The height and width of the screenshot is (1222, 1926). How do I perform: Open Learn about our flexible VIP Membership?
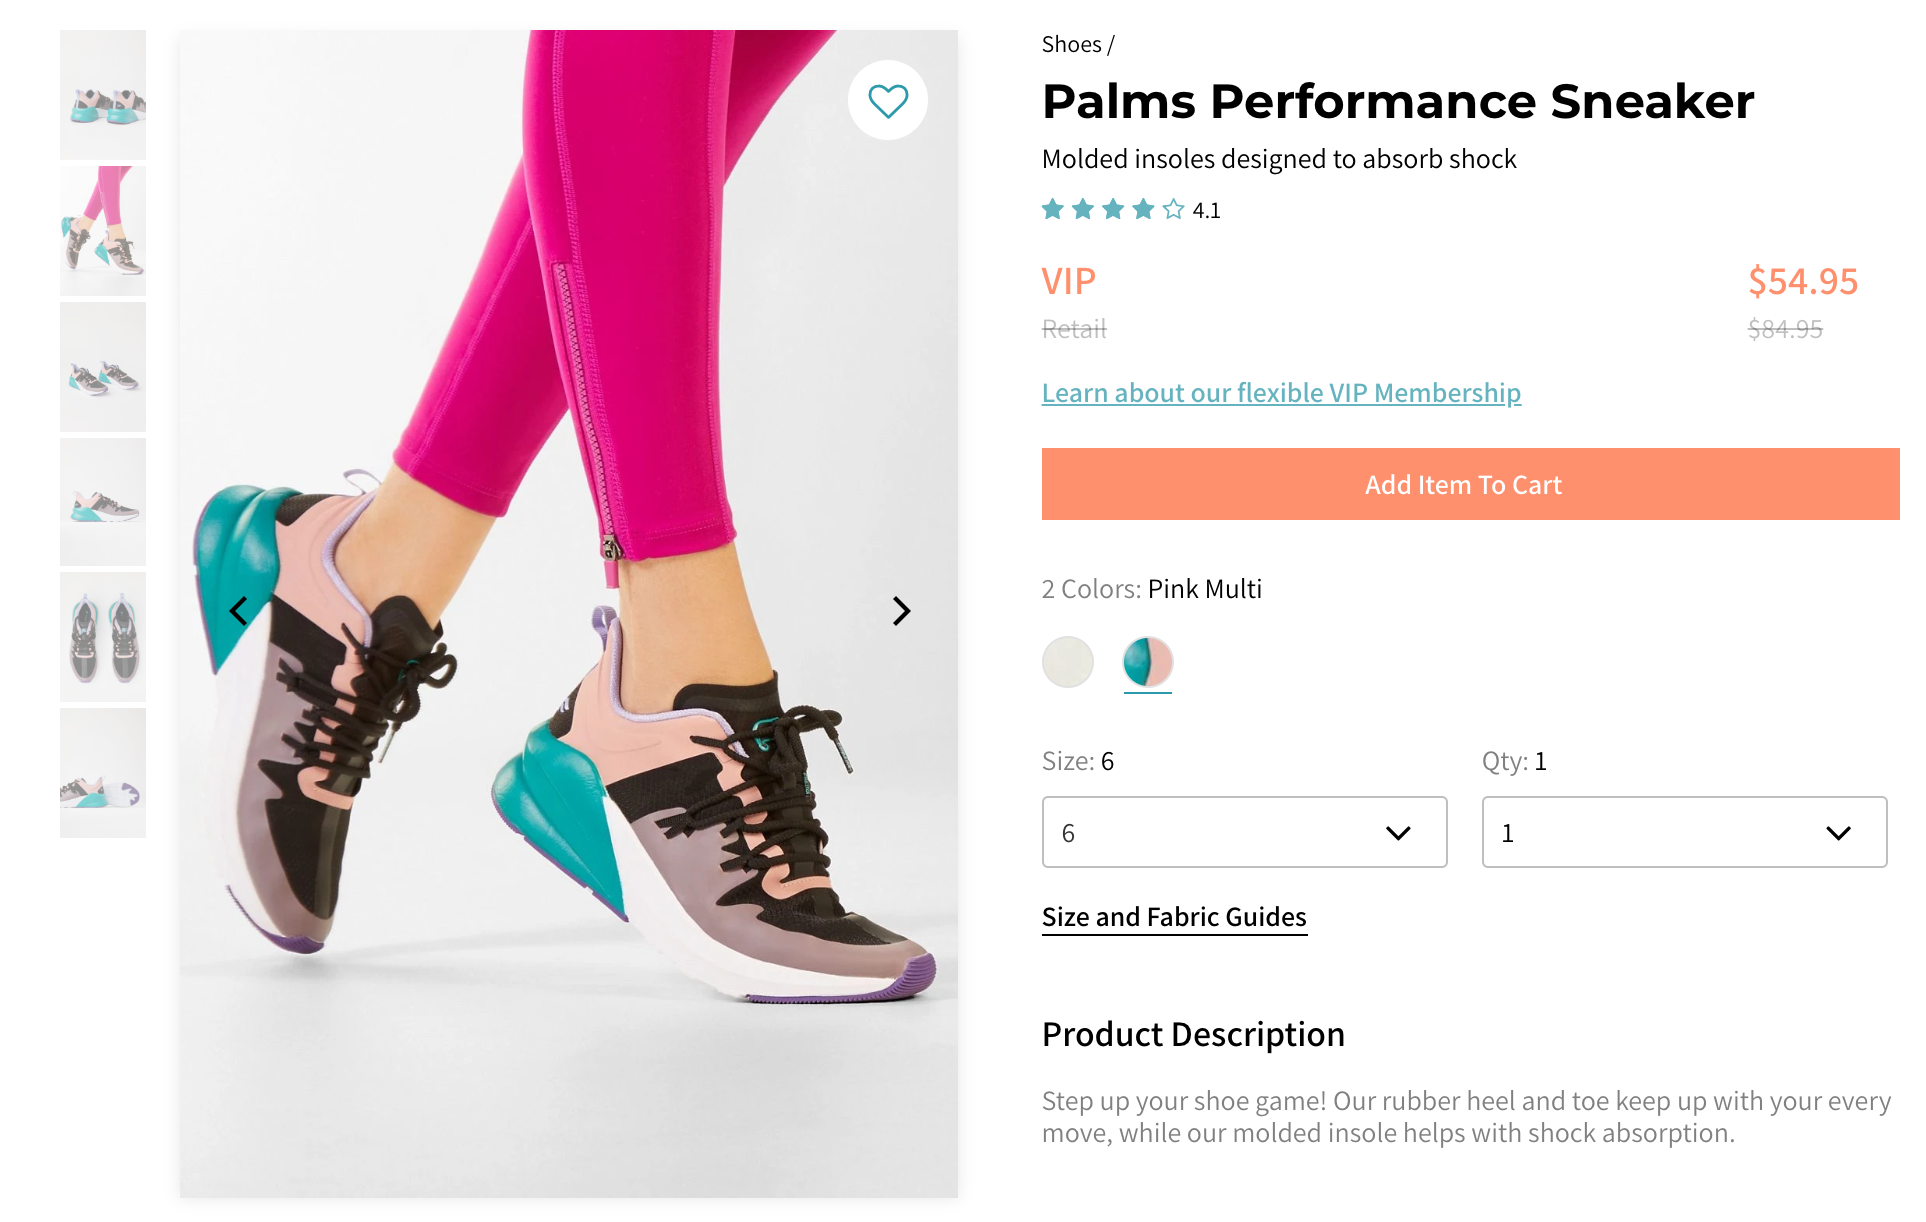click(1281, 392)
